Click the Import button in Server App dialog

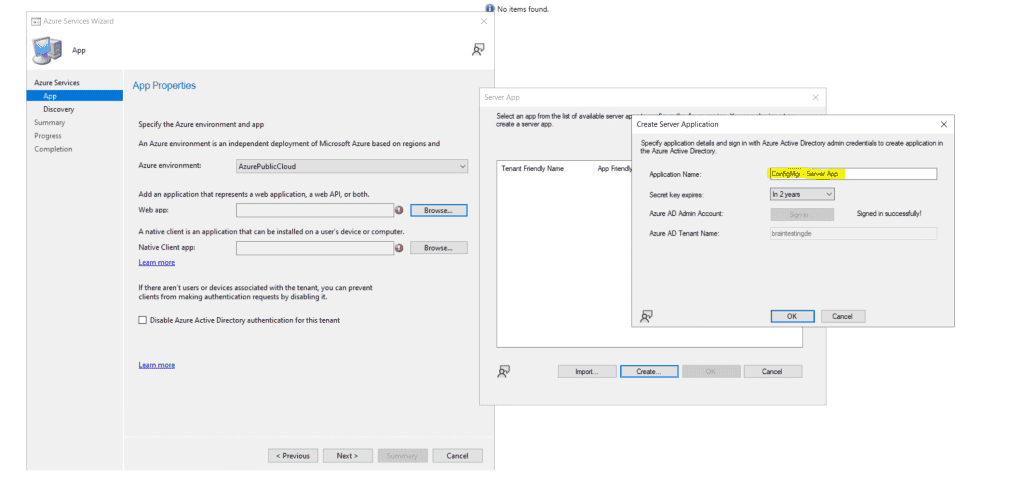tap(587, 371)
